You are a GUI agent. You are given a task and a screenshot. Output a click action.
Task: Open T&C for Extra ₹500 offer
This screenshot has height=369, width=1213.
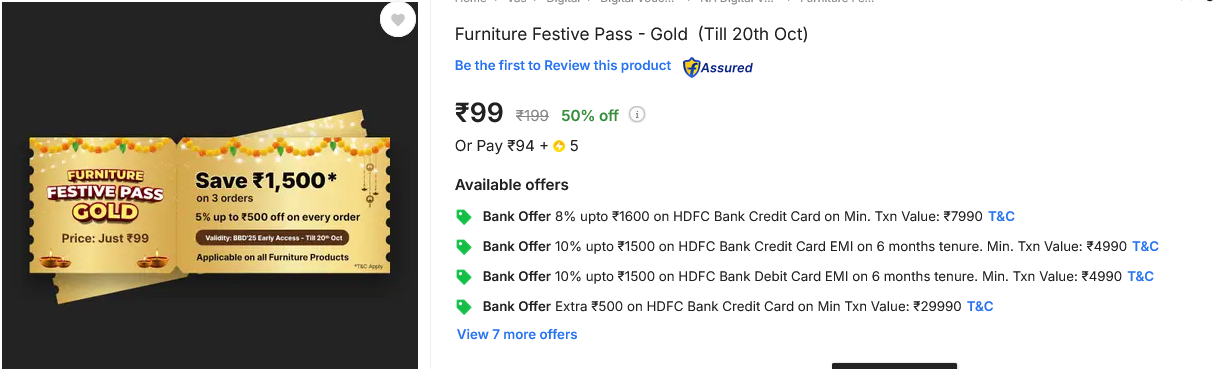(x=980, y=306)
